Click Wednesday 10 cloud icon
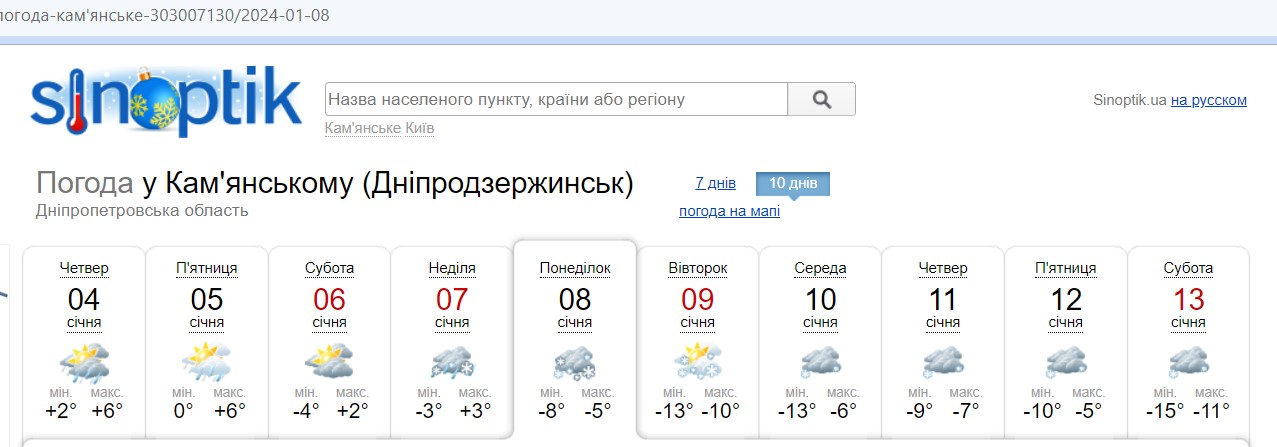Image resolution: width=1277 pixels, height=447 pixels. 820,362
